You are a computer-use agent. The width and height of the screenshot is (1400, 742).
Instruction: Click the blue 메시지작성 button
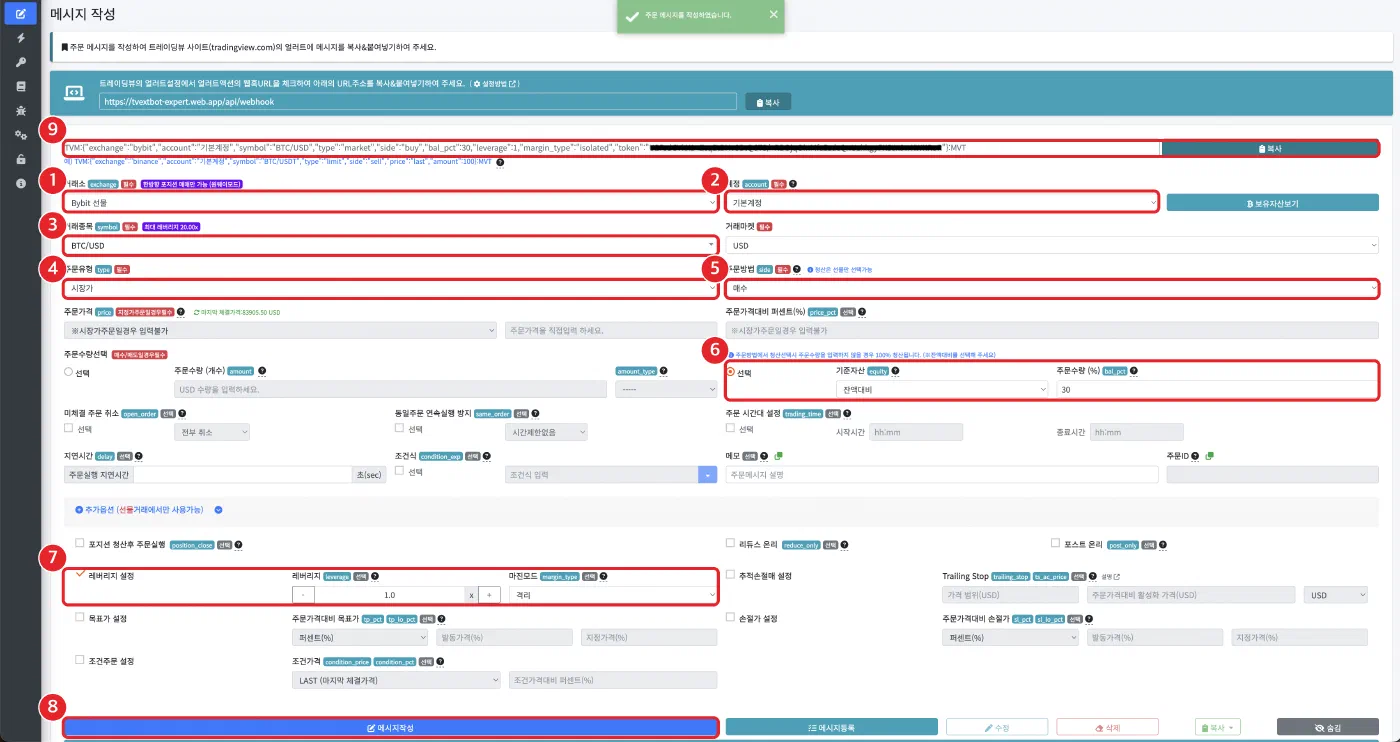pyautogui.click(x=390, y=727)
